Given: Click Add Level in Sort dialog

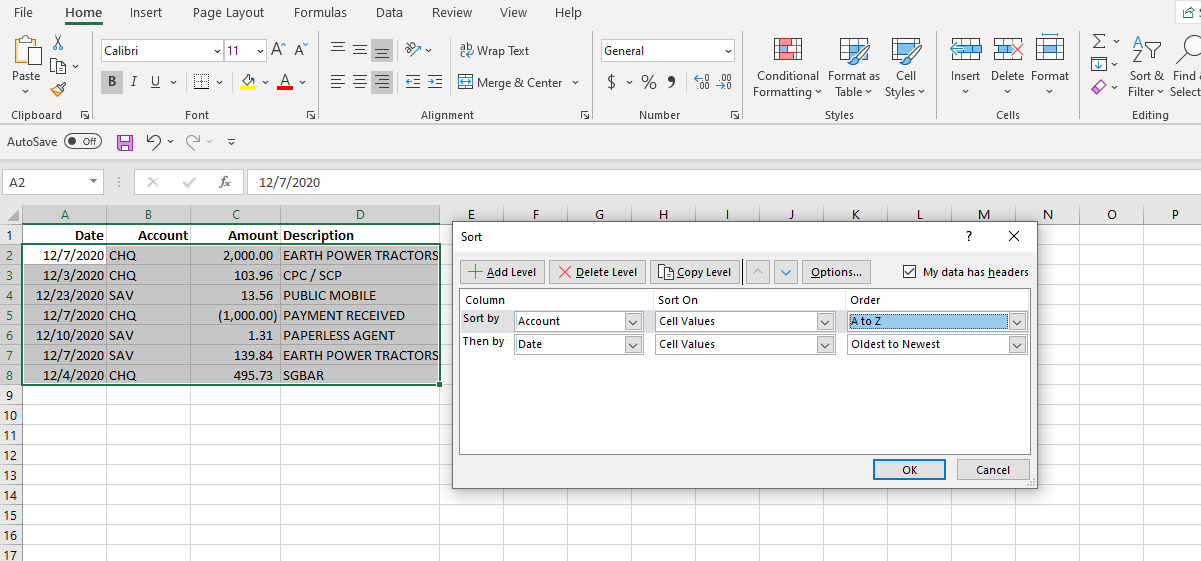Looking at the screenshot, I should pyautogui.click(x=502, y=272).
